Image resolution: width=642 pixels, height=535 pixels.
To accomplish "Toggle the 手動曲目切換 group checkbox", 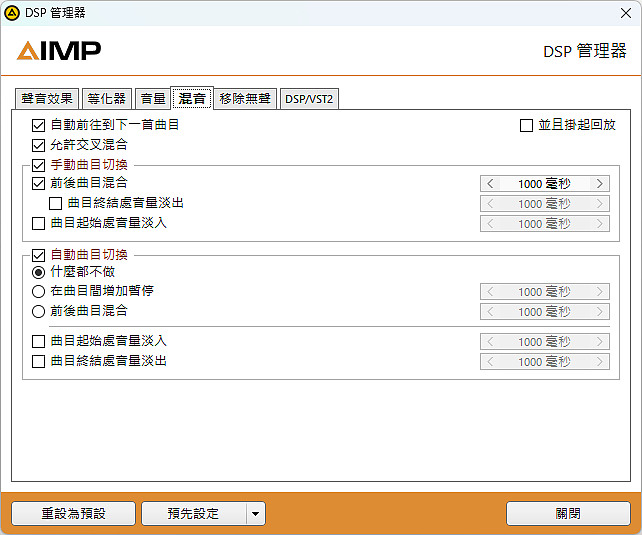I will pyautogui.click(x=38, y=165).
